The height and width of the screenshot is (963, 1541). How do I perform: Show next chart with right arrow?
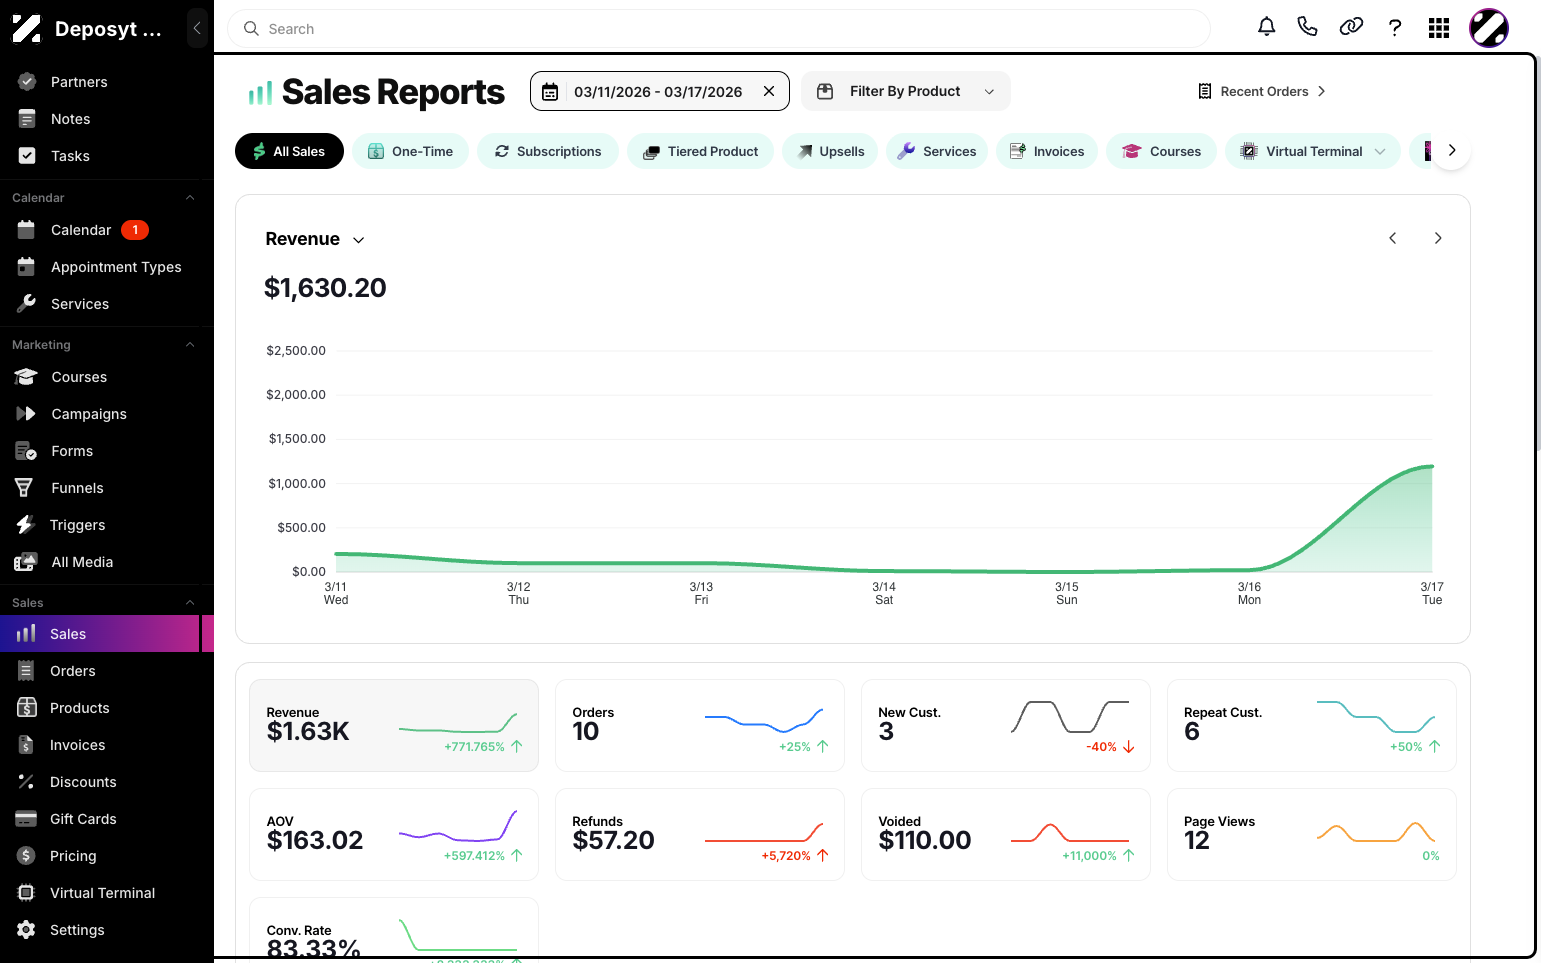[1438, 238]
